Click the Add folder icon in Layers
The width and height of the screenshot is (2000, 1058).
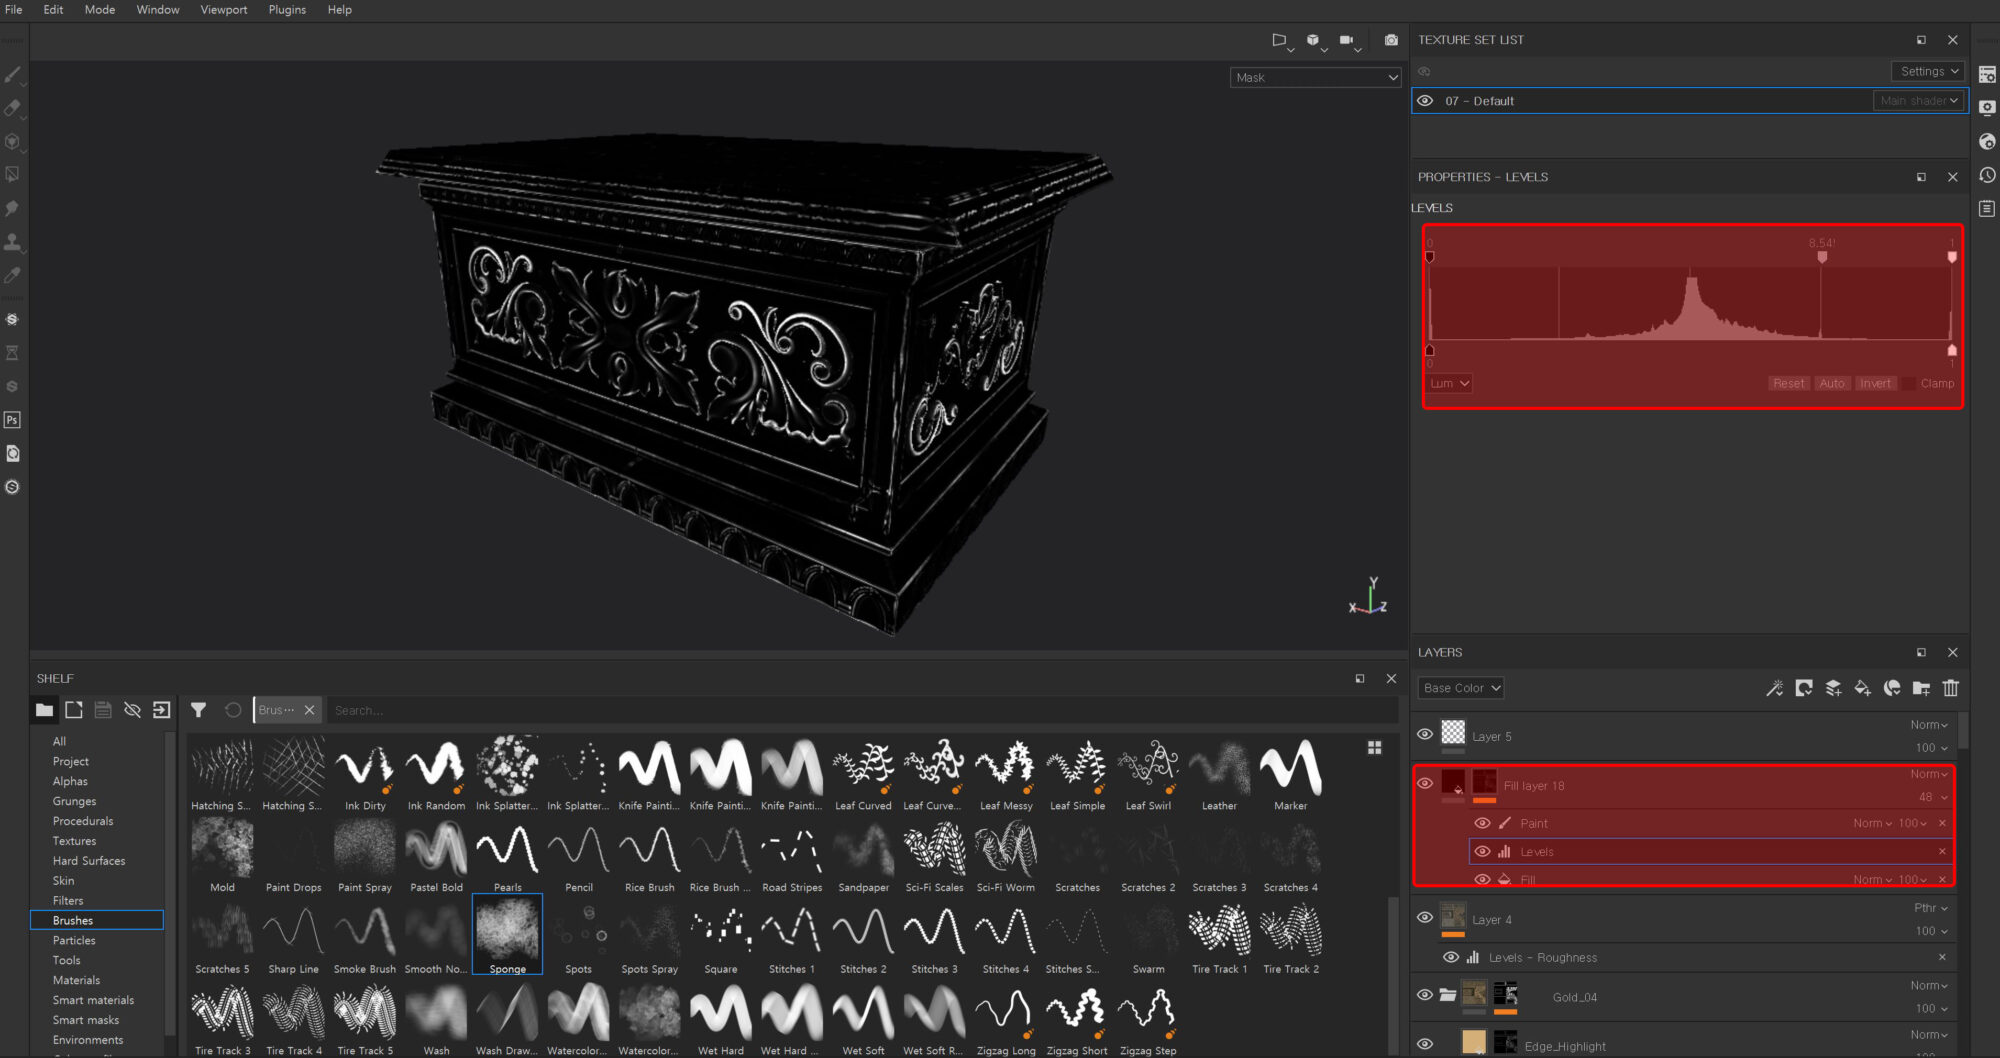point(1921,688)
